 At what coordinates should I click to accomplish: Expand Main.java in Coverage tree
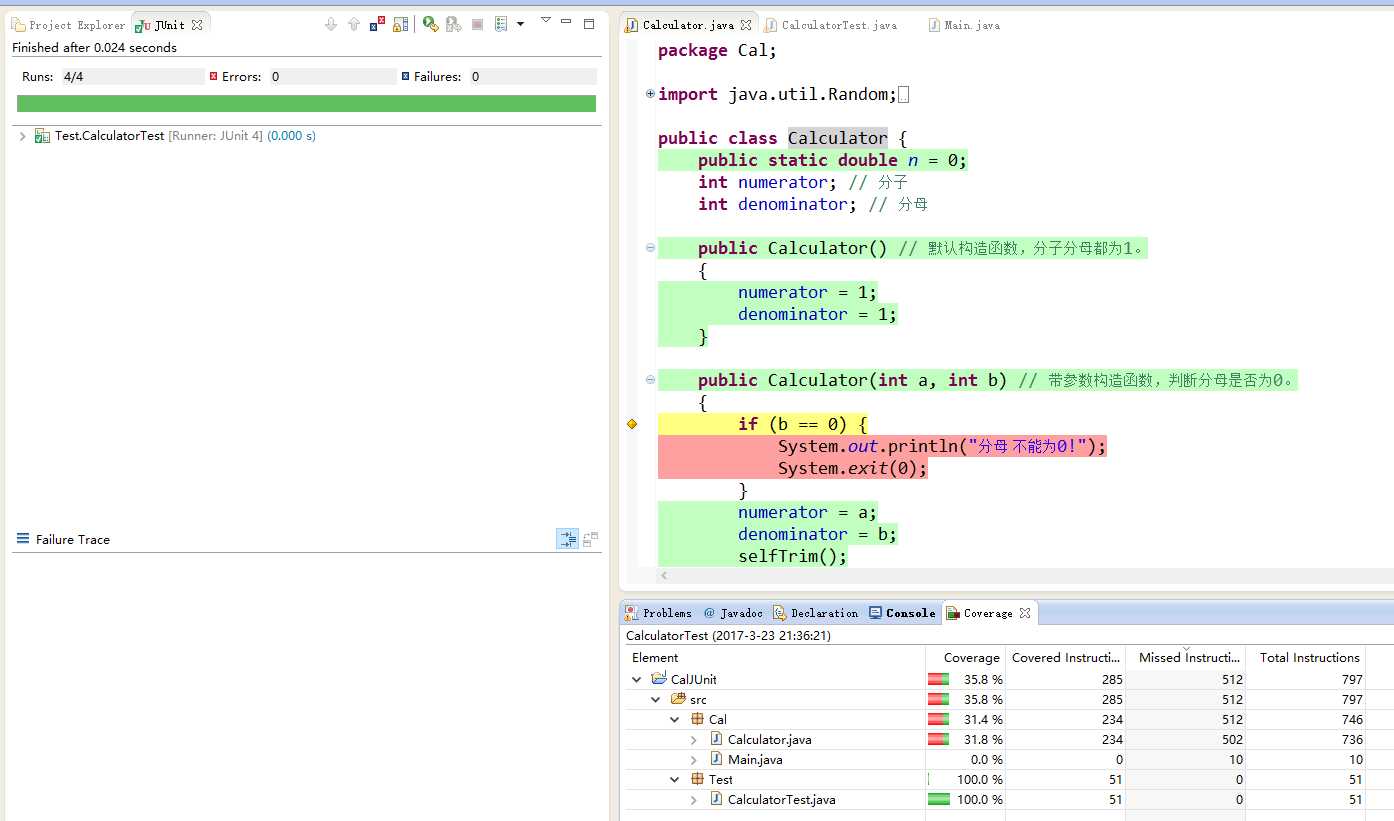click(694, 760)
